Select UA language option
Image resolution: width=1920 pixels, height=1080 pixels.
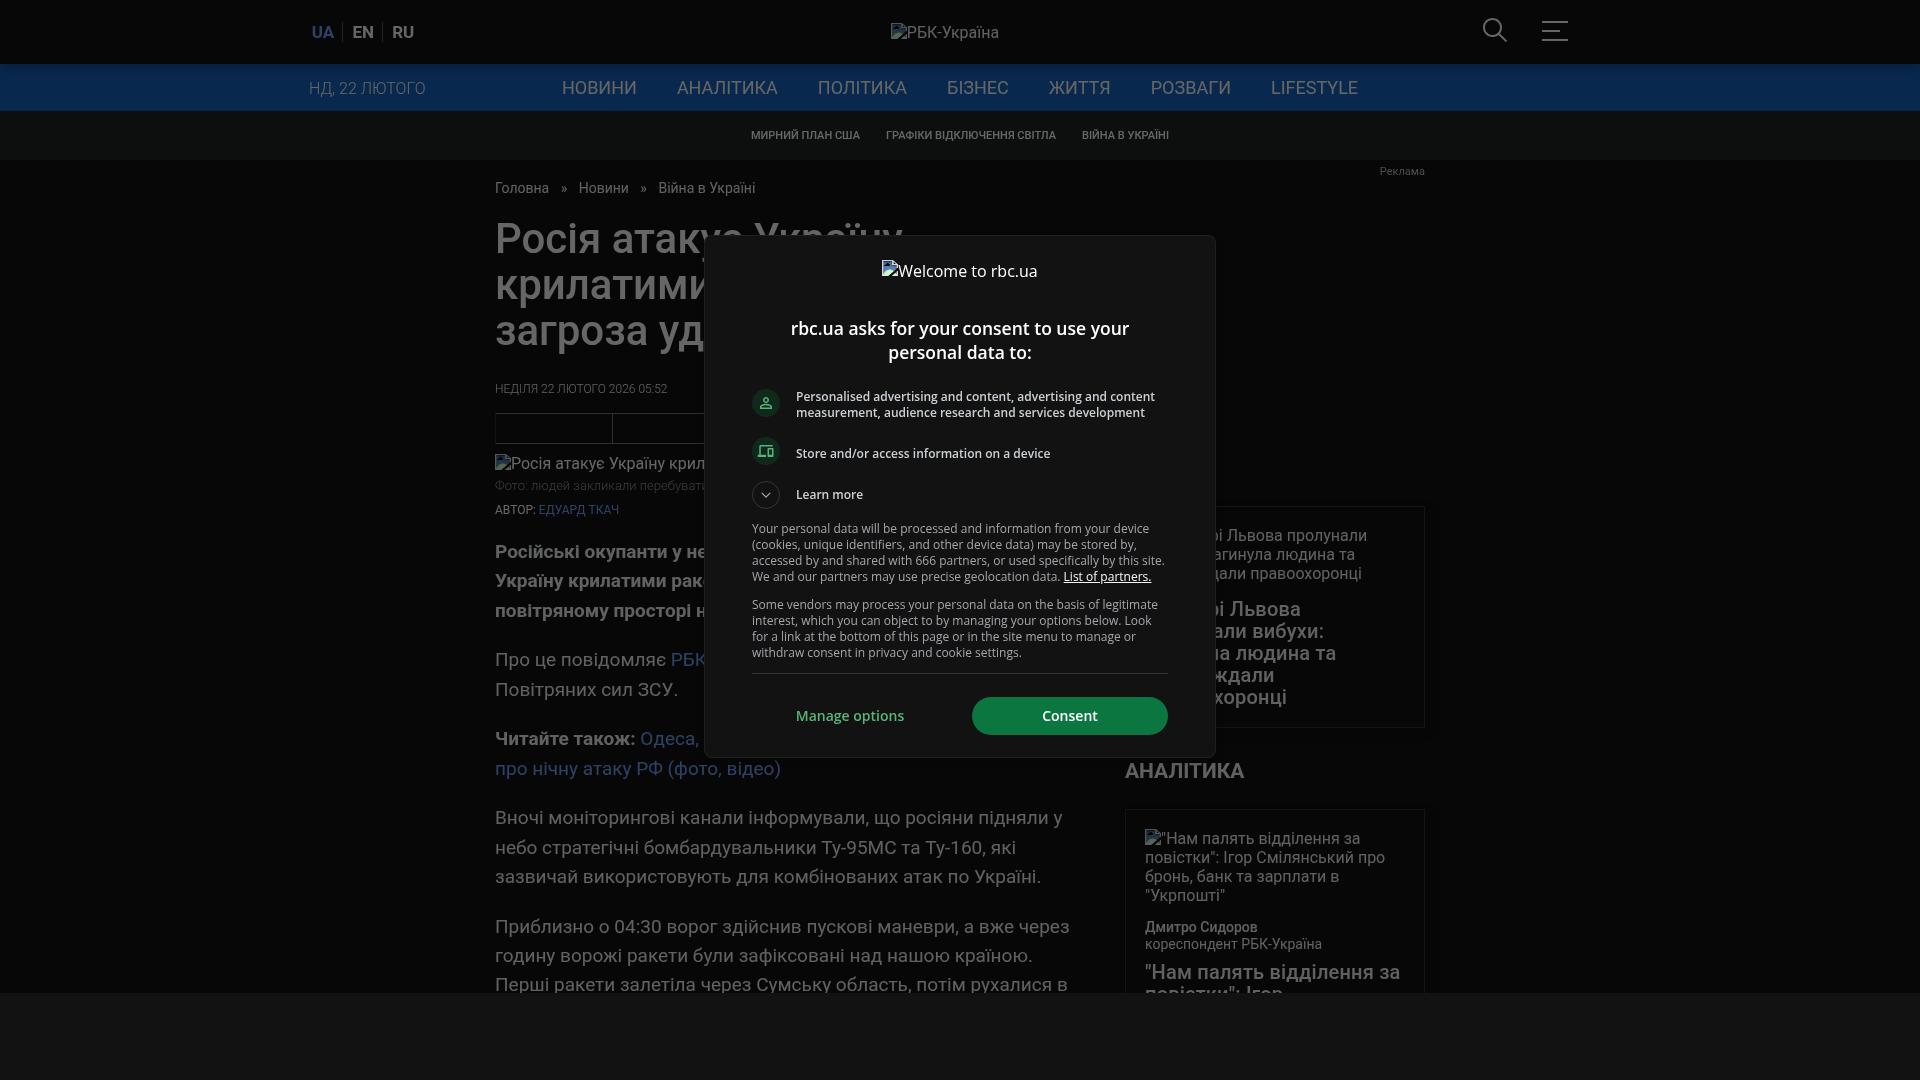pyautogui.click(x=322, y=32)
